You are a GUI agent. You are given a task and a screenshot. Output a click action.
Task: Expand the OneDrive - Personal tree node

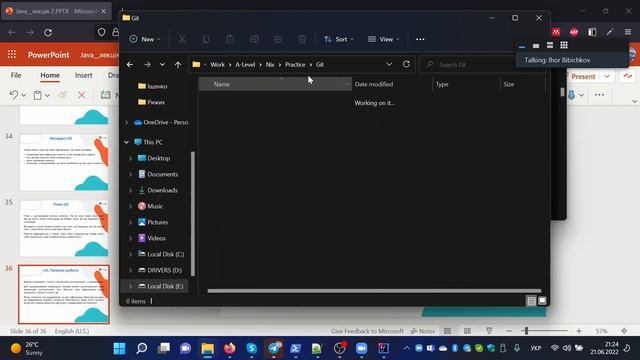(127, 122)
